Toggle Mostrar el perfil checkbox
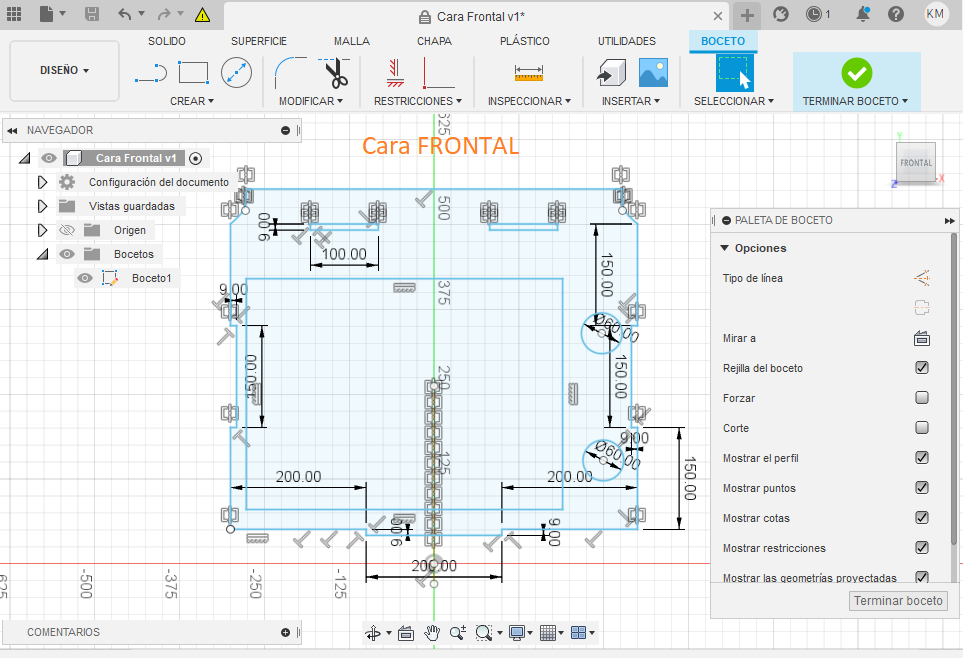The height and width of the screenshot is (658, 963). (922, 458)
